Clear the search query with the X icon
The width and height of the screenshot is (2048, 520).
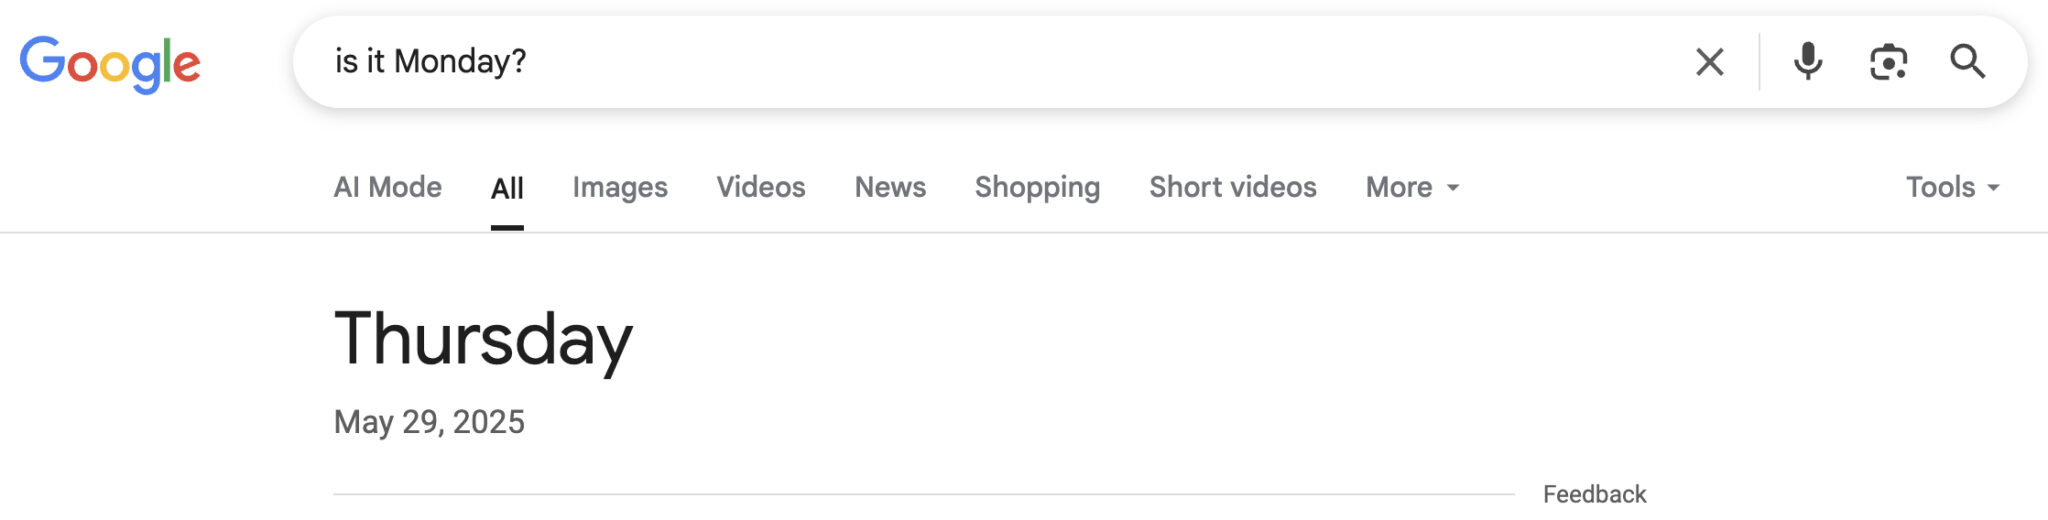pyautogui.click(x=1709, y=62)
